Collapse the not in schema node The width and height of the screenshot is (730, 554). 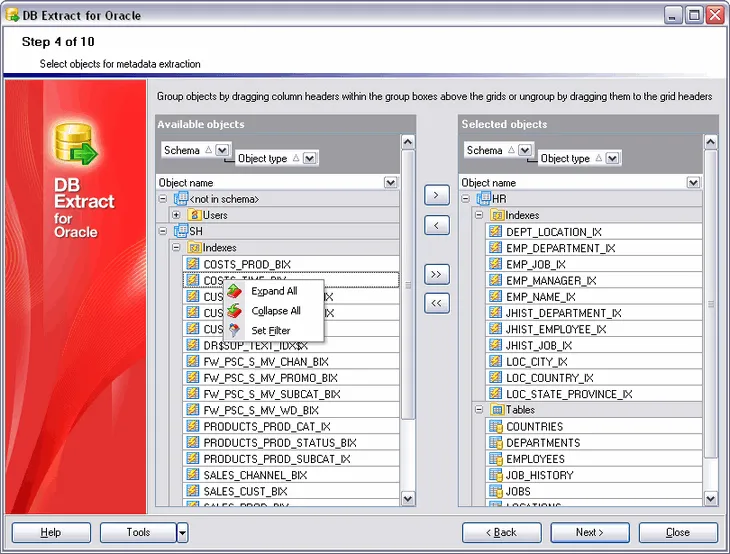pyautogui.click(x=162, y=199)
